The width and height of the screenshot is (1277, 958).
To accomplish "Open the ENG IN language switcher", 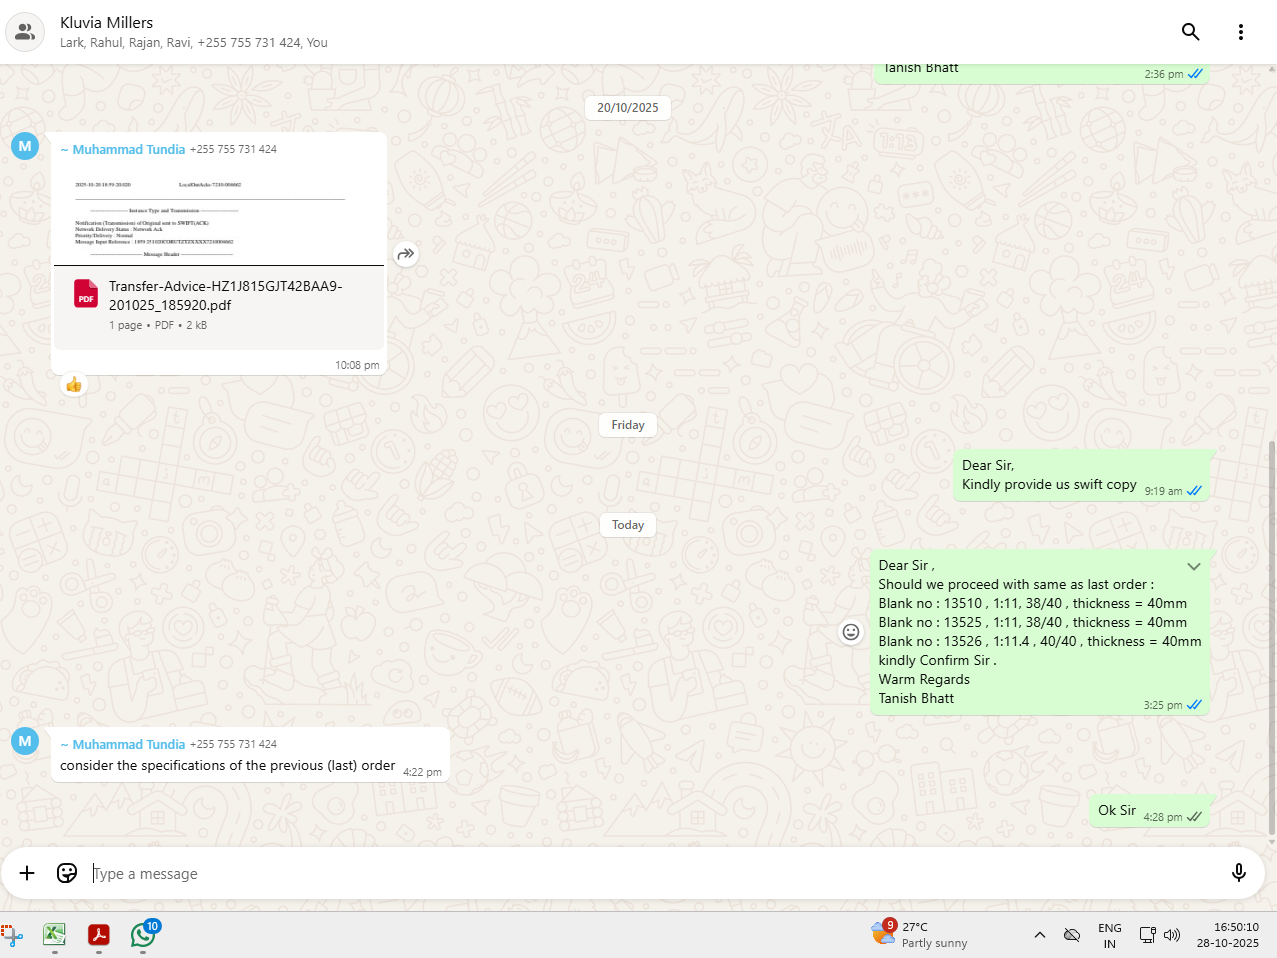I will pyautogui.click(x=1109, y=935).
